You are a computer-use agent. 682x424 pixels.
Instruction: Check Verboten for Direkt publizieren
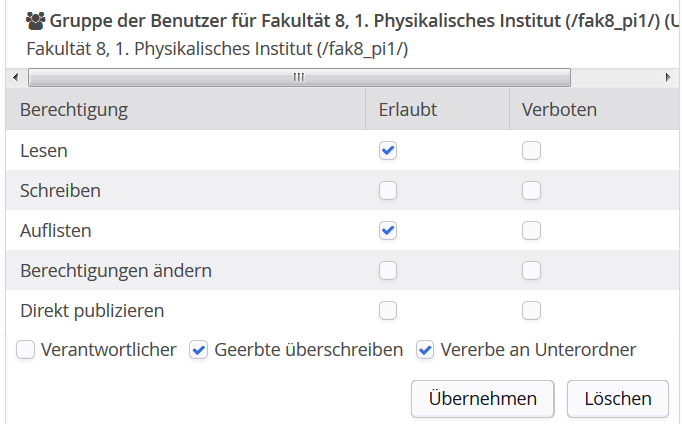pyautogui.click(x=531, y=310)
